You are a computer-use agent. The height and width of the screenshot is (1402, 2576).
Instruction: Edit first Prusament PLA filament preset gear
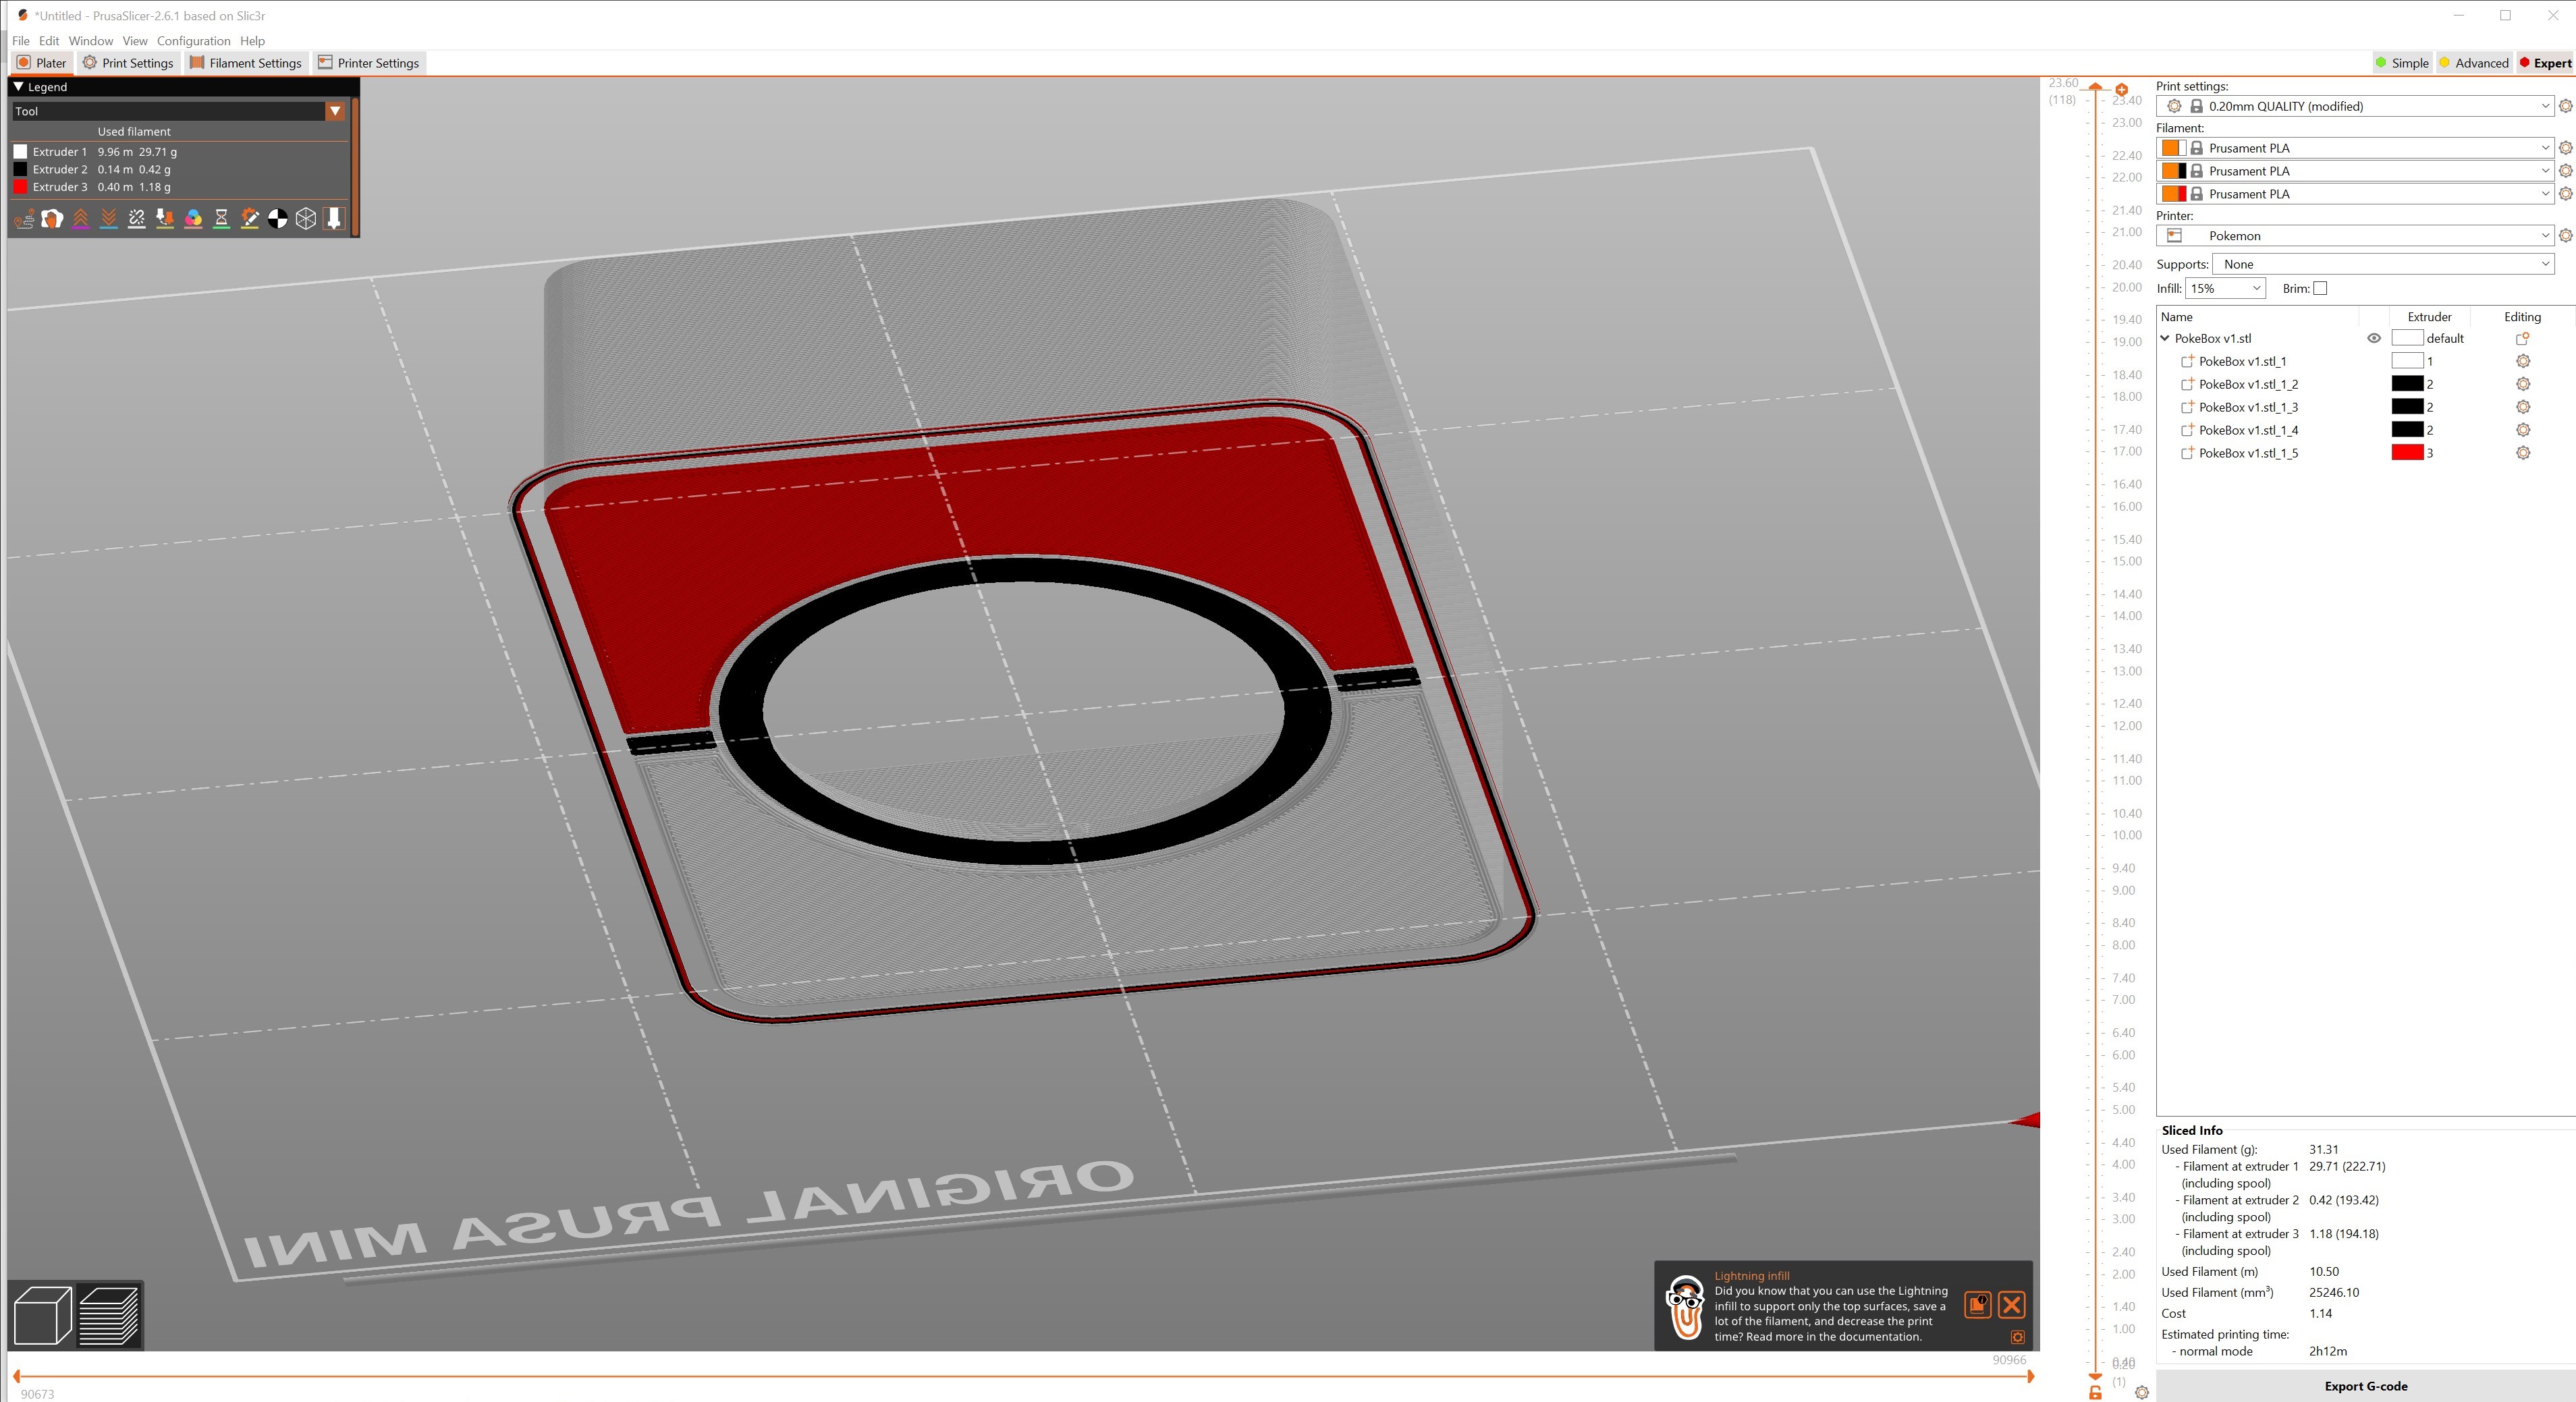pos(2565,148)
